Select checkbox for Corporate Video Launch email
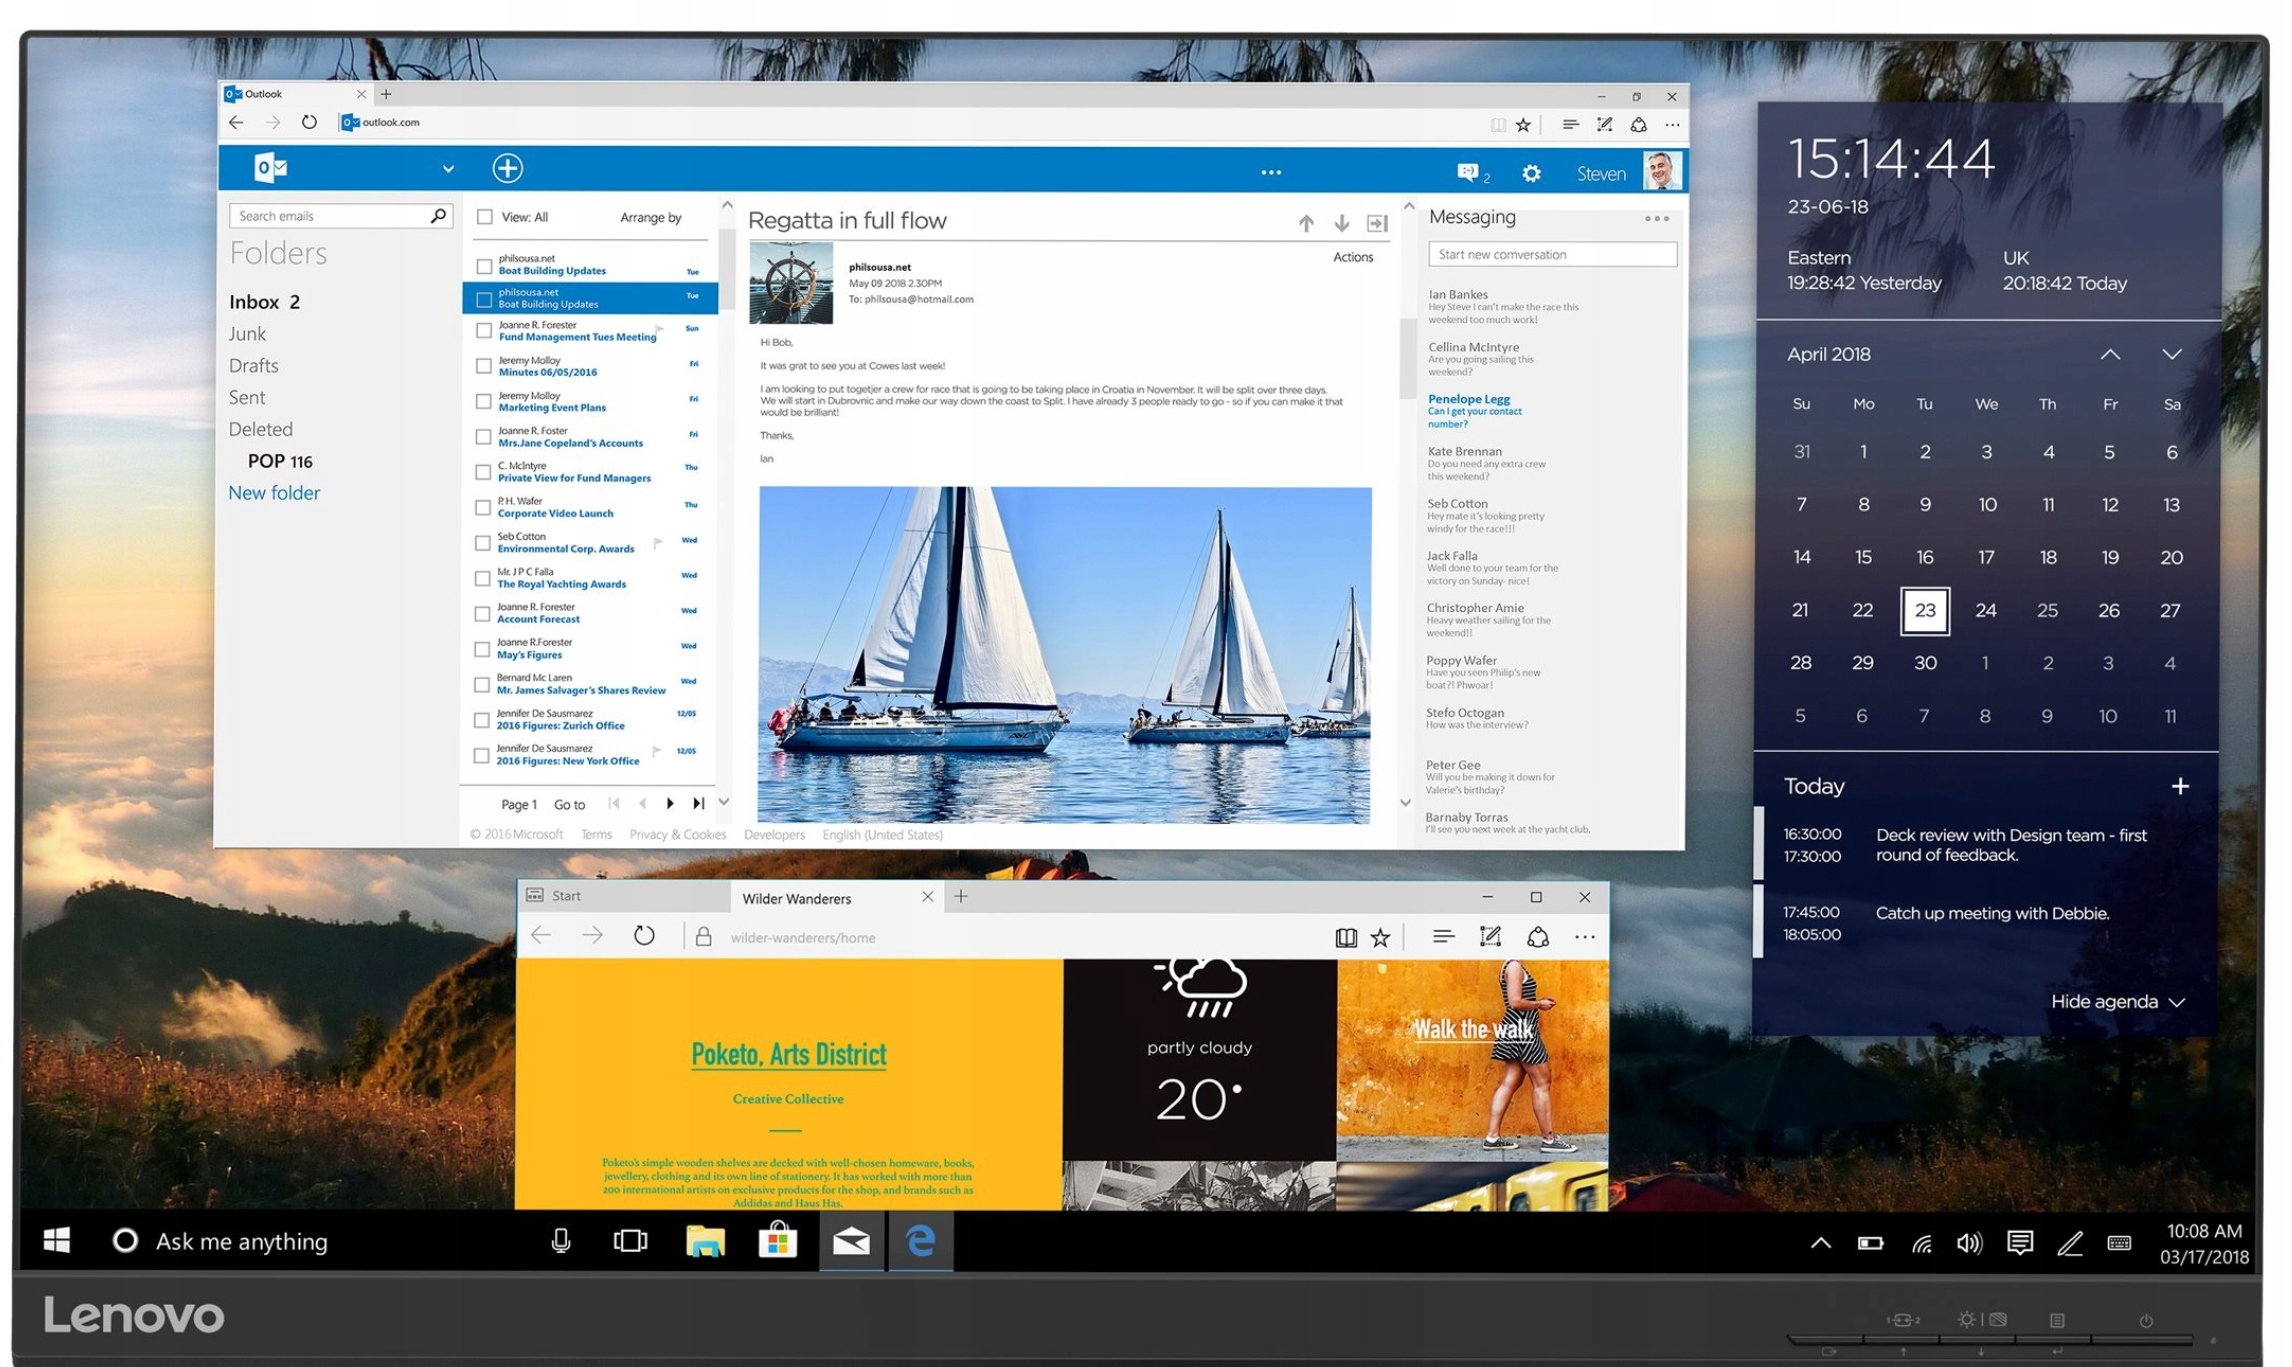2292x1367 pixels. (483, 507)
